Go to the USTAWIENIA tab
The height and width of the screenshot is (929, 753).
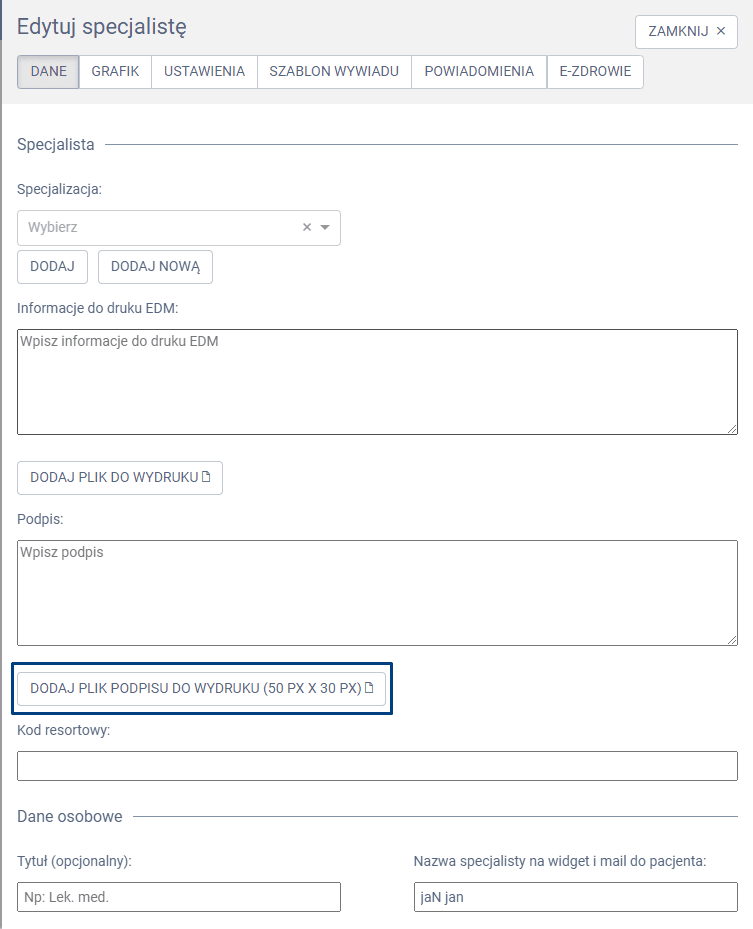(204, 72)
